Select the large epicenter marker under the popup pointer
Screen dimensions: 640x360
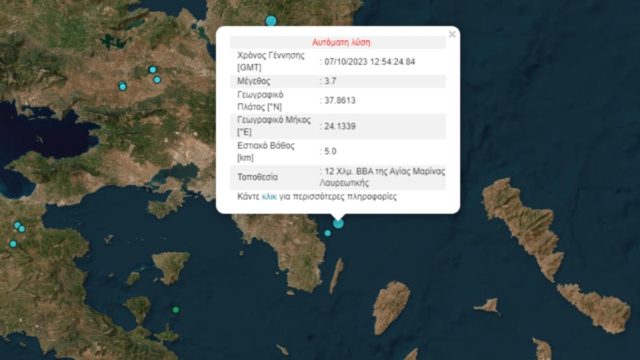338,224
